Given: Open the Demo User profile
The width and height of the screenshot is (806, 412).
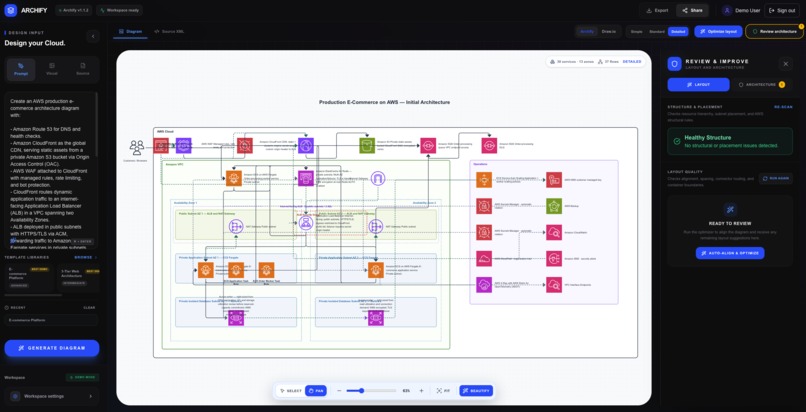Looking at the screenshot, I should tap(741, 10).
